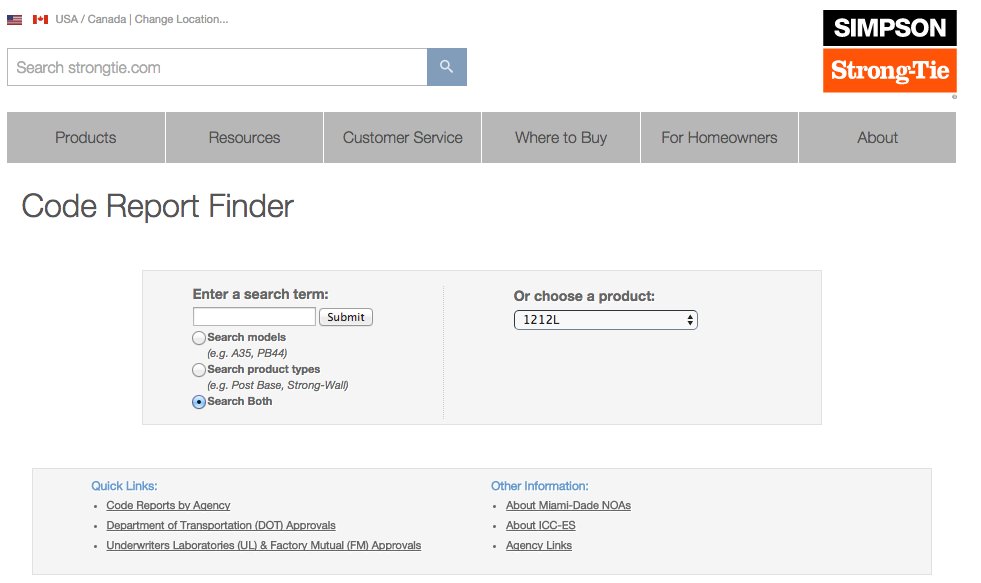Open the For Homeowners menu

(719, 138)
